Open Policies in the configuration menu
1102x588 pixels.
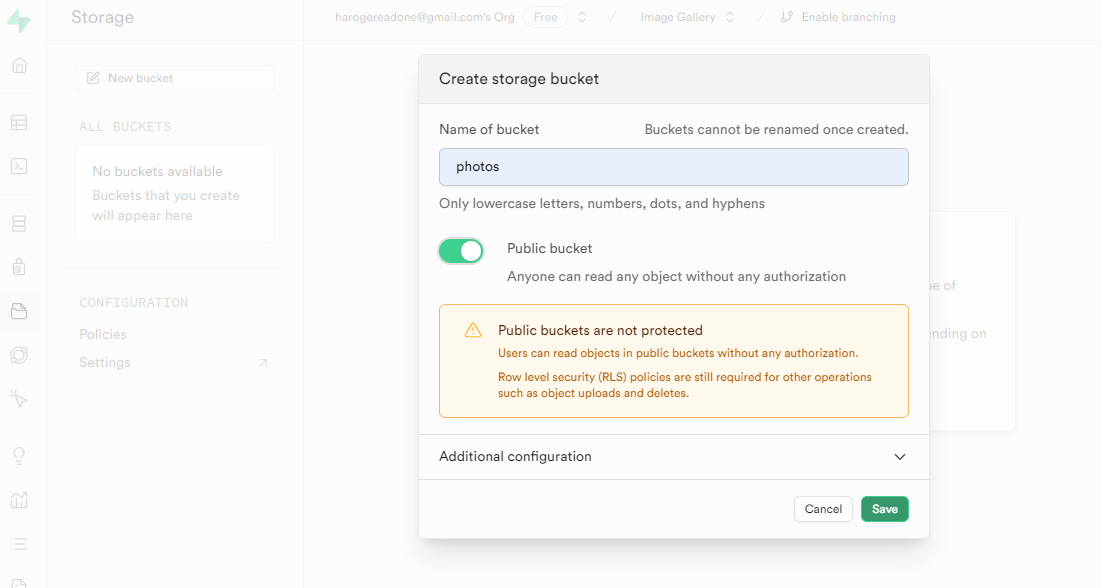[103, 334]
